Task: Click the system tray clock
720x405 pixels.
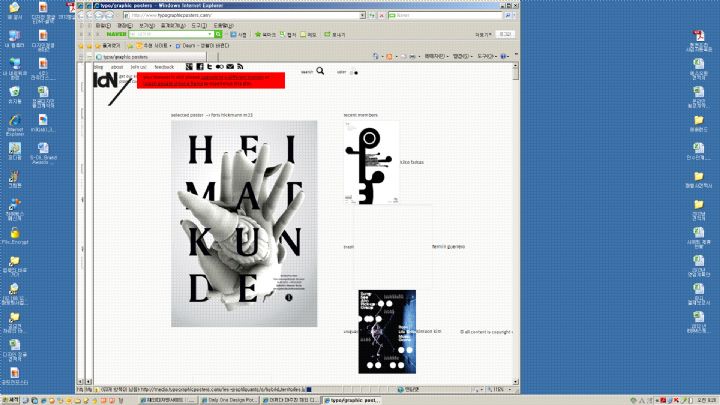Action: [x=707, y=400]
